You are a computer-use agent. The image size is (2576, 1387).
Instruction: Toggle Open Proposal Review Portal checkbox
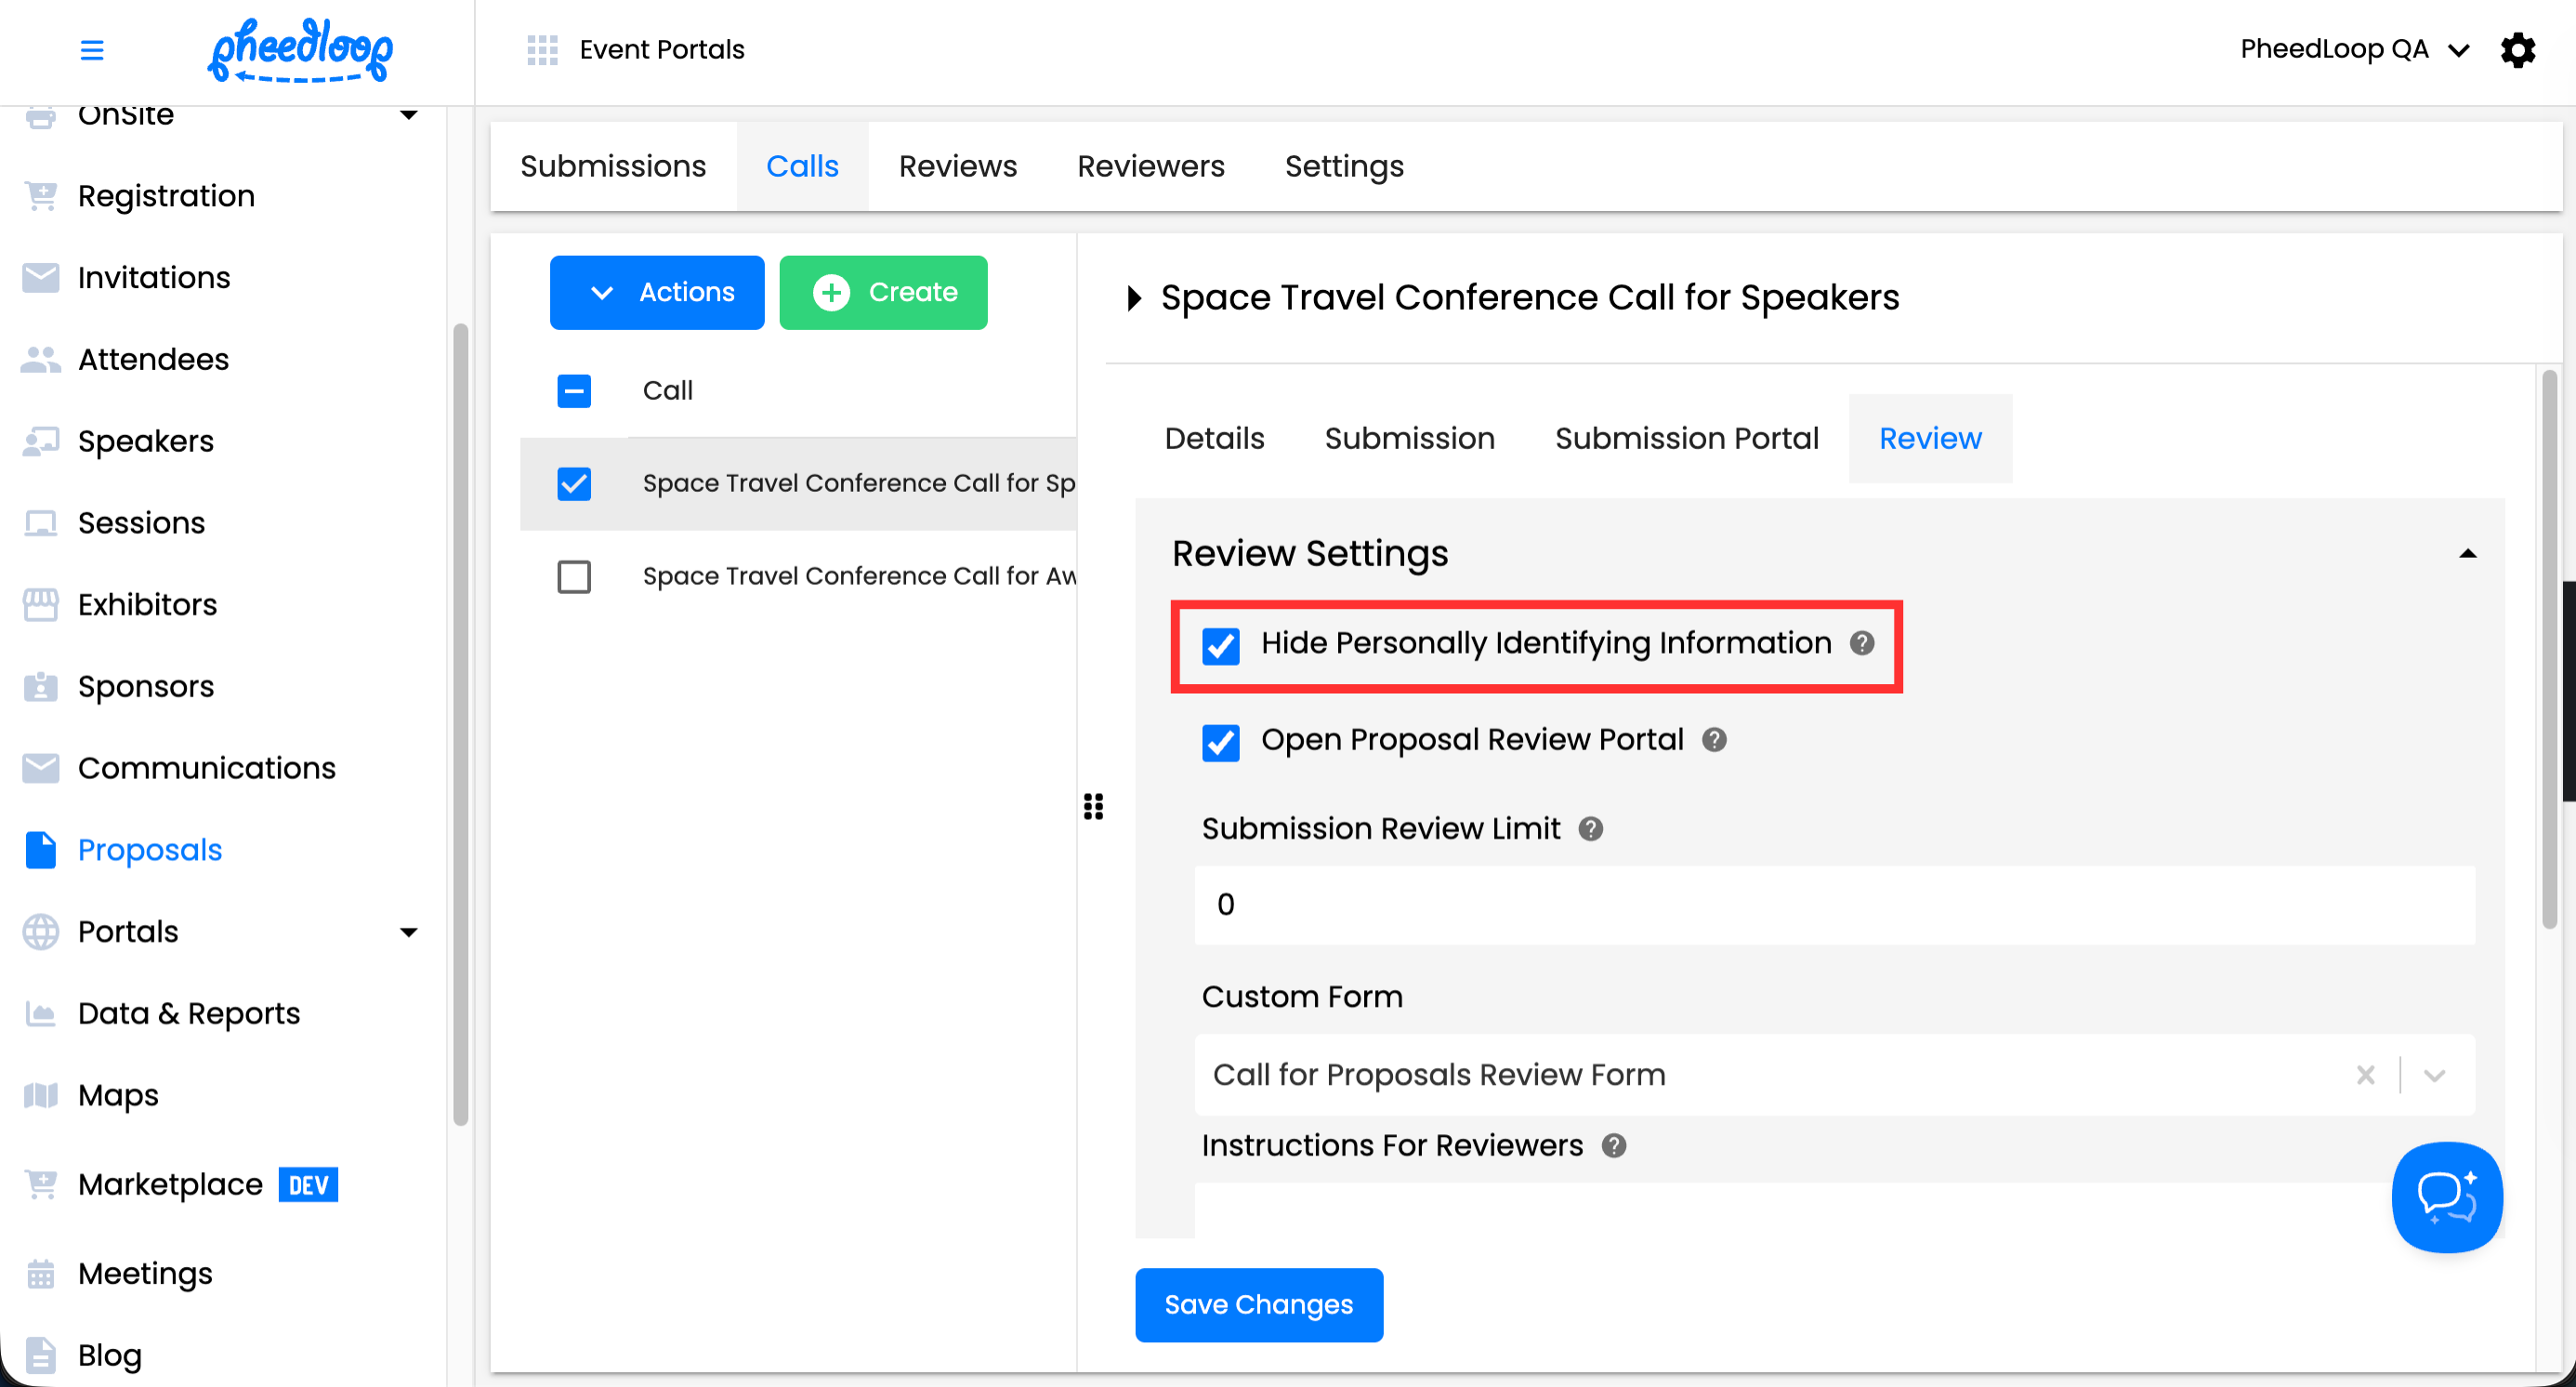1220,742
